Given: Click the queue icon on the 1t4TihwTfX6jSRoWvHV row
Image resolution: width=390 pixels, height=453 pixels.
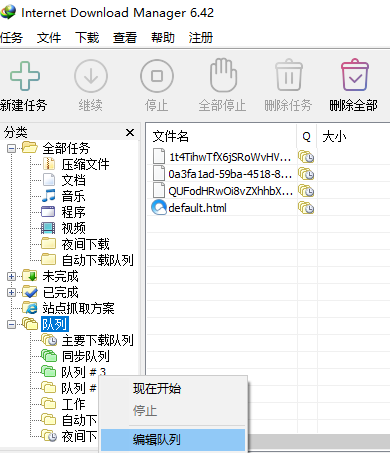Looking at the screenshot, I should click(x=306, y=157).
